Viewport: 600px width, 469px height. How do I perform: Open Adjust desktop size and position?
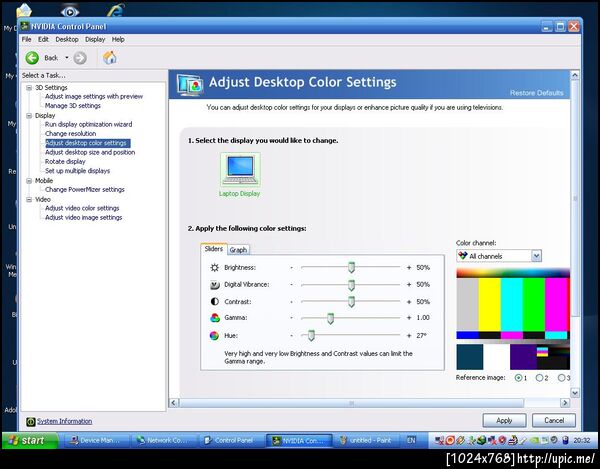point(90,152)
